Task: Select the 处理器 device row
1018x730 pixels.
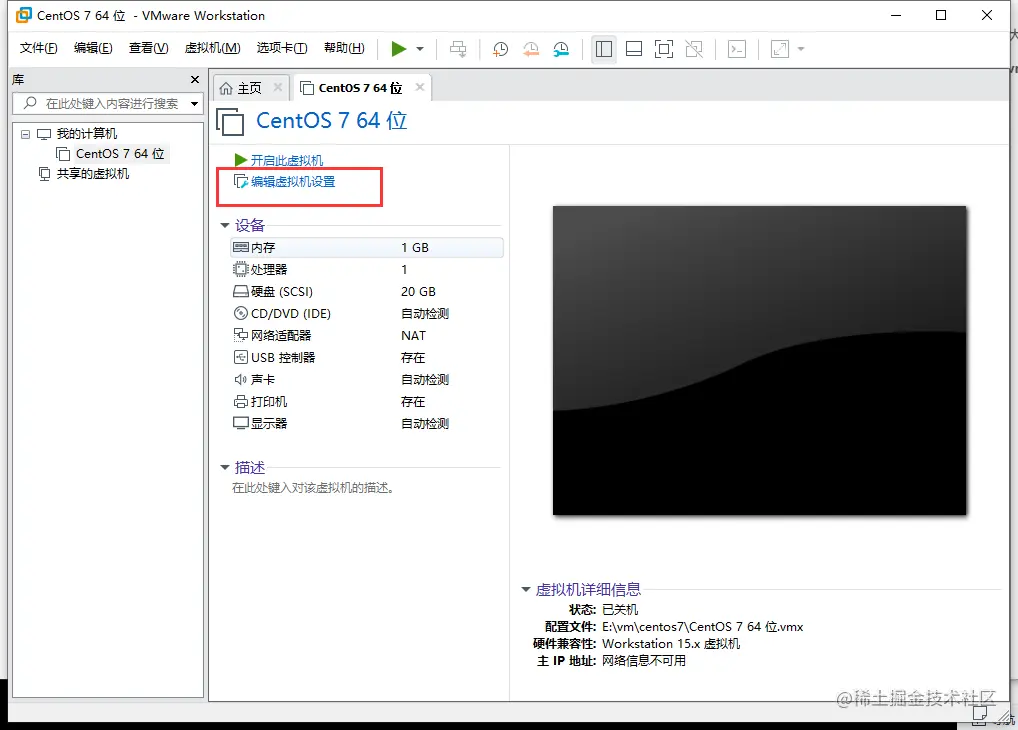Action: point(367,270)
